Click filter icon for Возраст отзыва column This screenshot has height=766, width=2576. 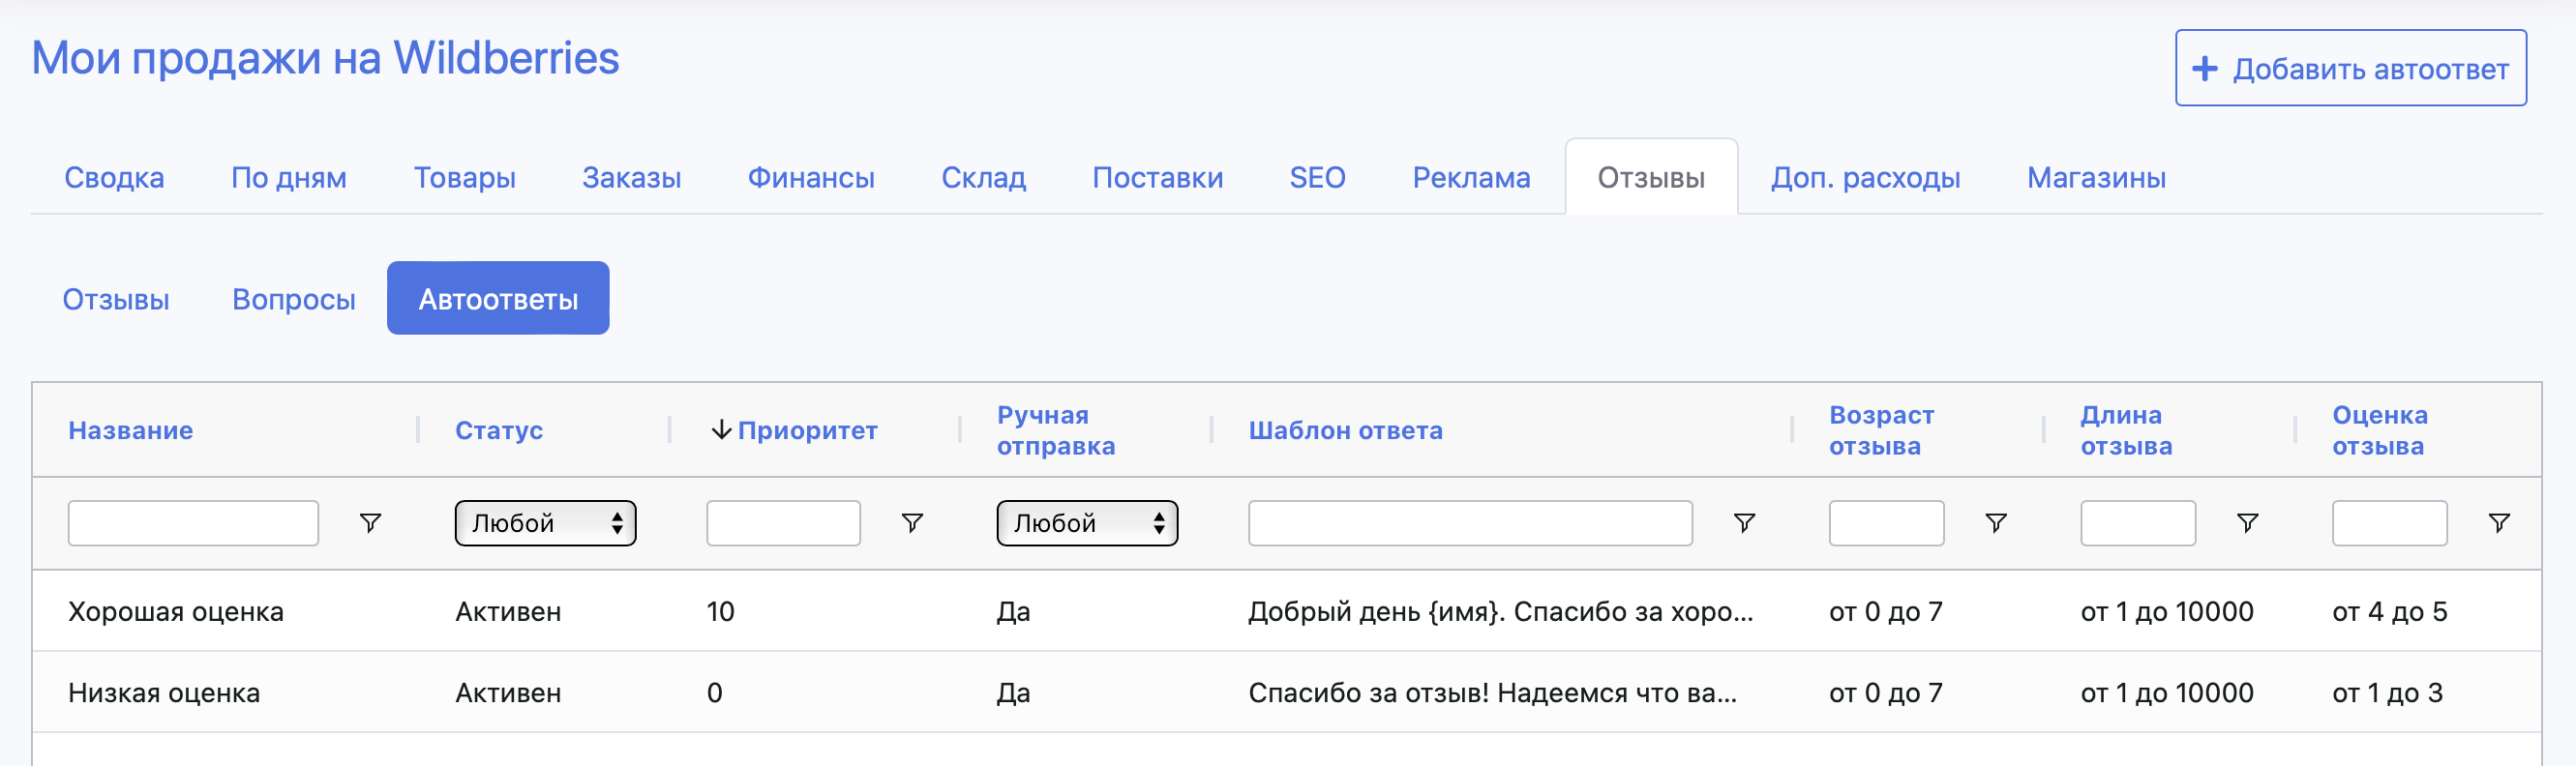[x=1996, y=523]
